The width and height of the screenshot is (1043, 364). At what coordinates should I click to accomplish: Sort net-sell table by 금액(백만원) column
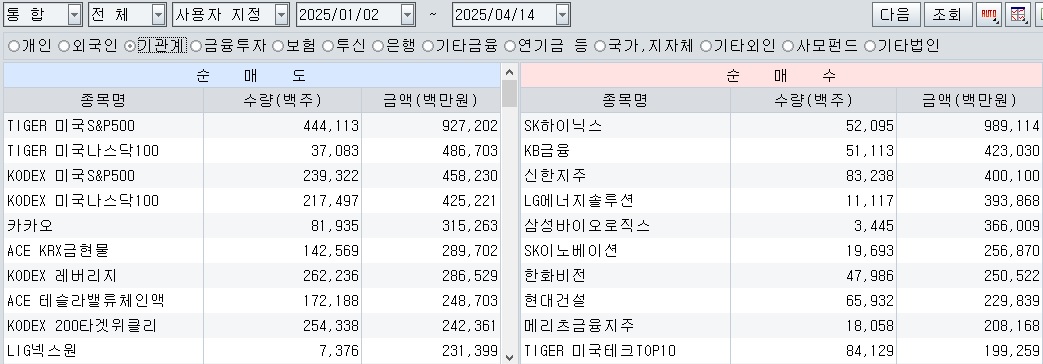point(431,100)
